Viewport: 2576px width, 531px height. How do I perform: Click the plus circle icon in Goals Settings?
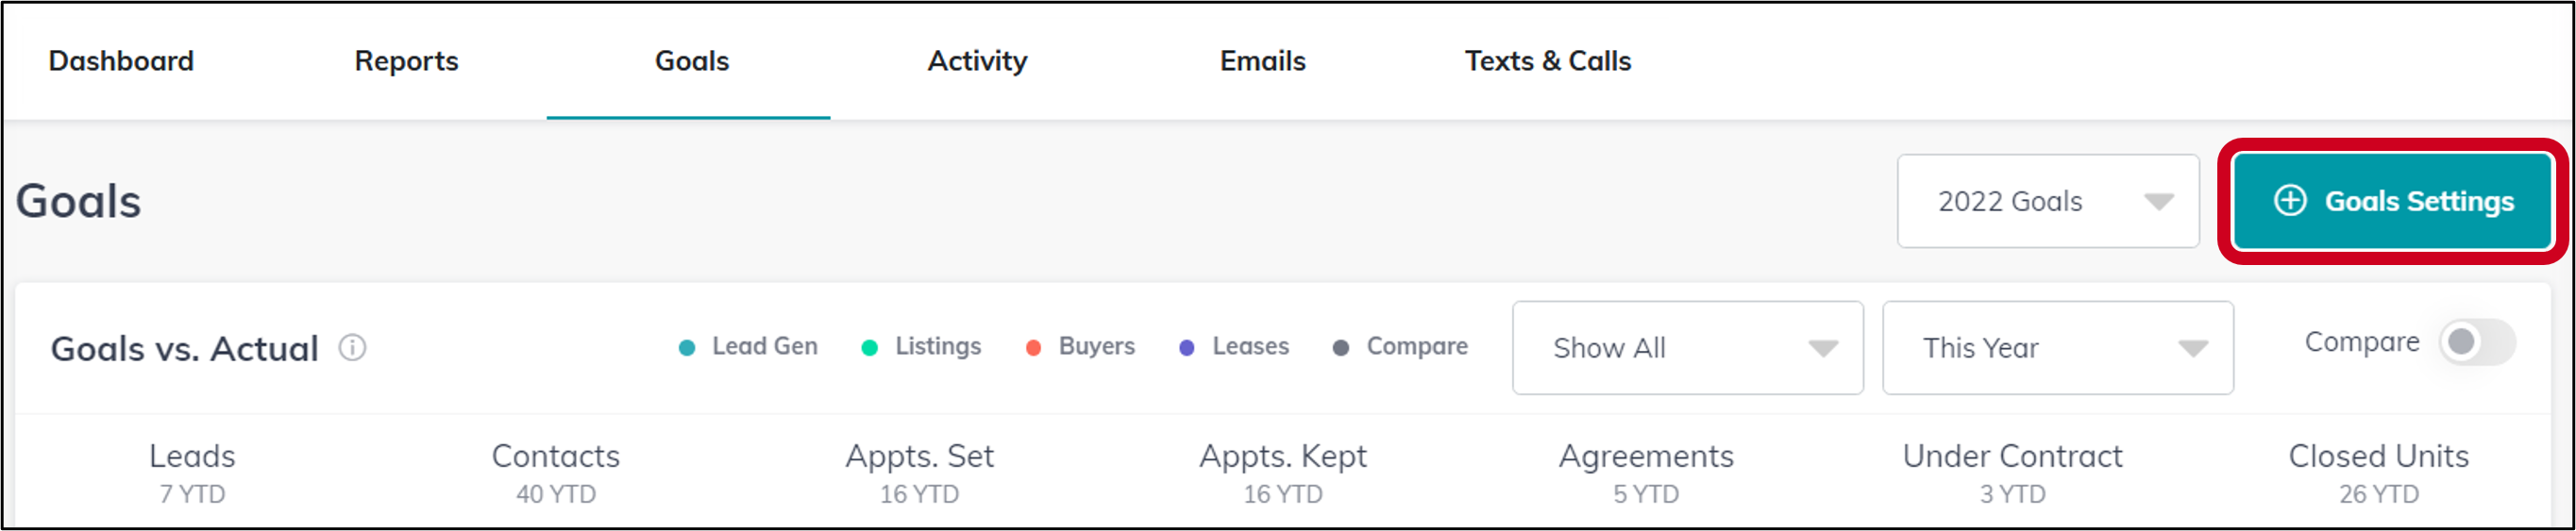tap(2290, 201)
